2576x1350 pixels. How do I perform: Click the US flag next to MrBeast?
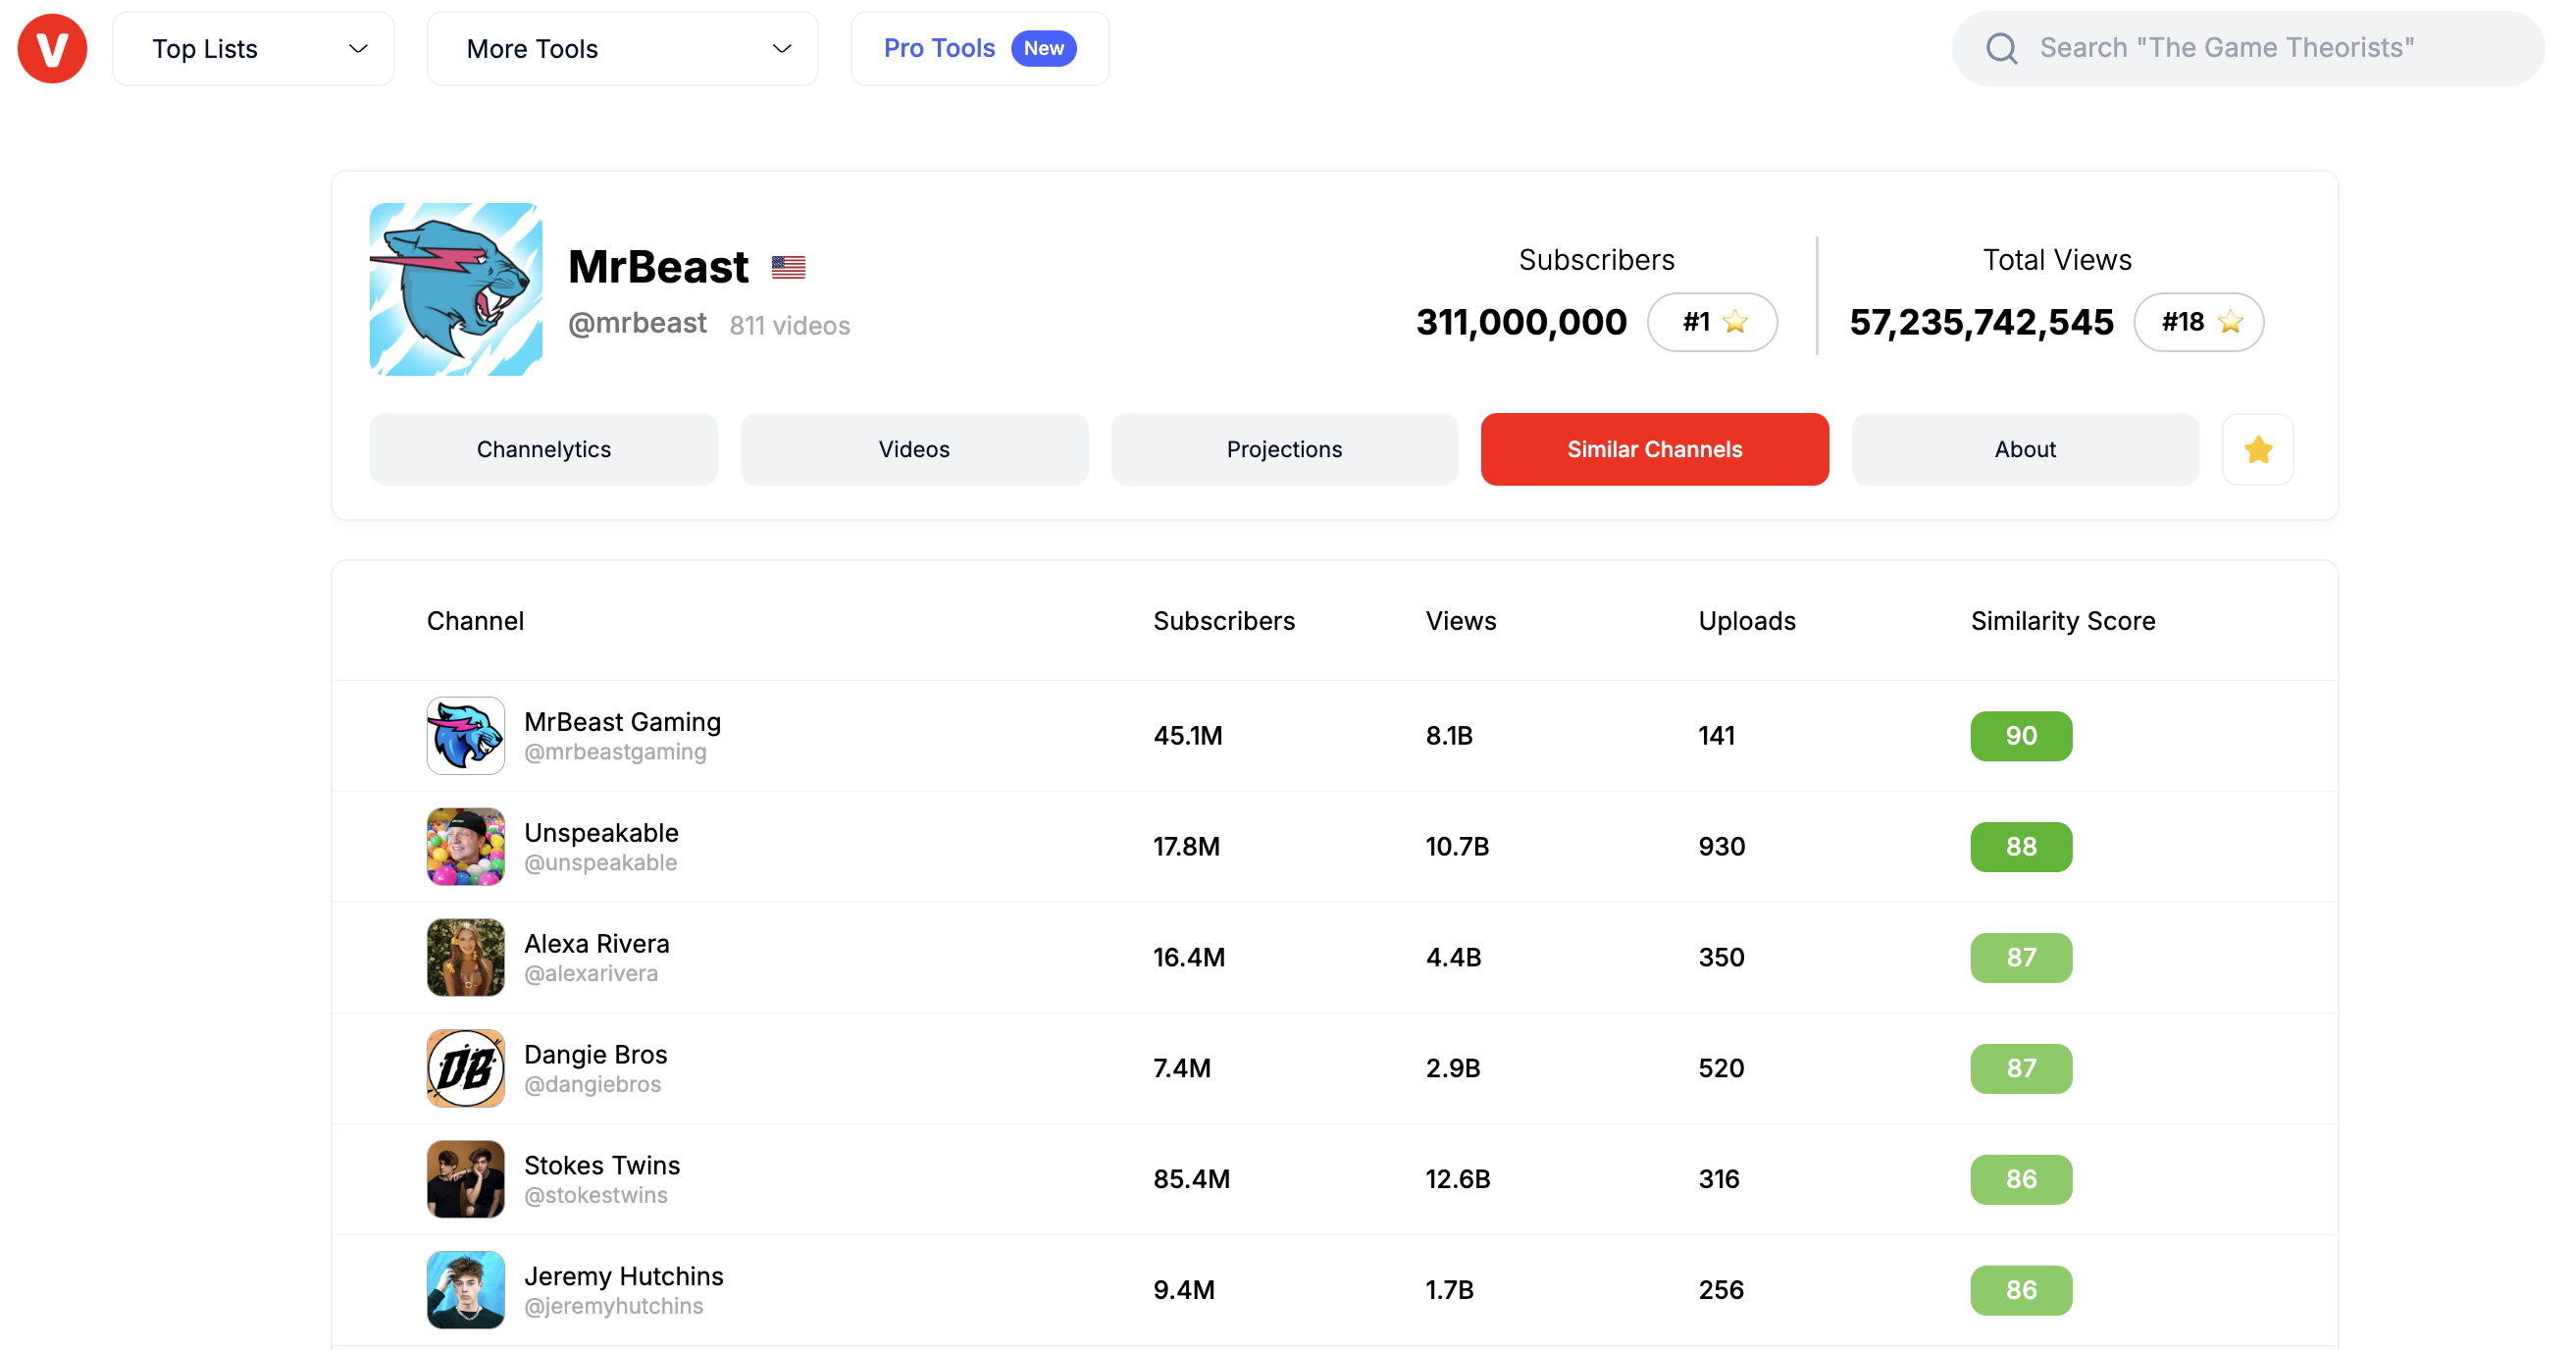[788, 267]
